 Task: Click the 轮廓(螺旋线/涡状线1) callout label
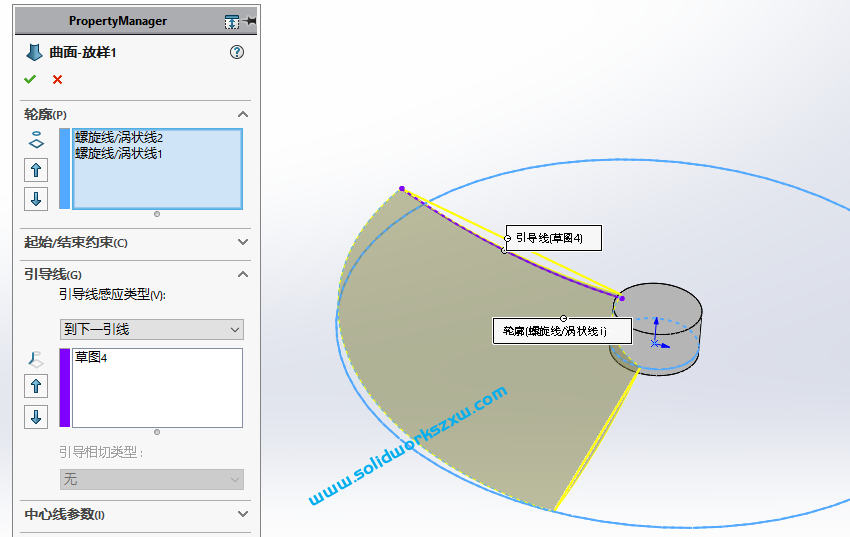(562, 331)
